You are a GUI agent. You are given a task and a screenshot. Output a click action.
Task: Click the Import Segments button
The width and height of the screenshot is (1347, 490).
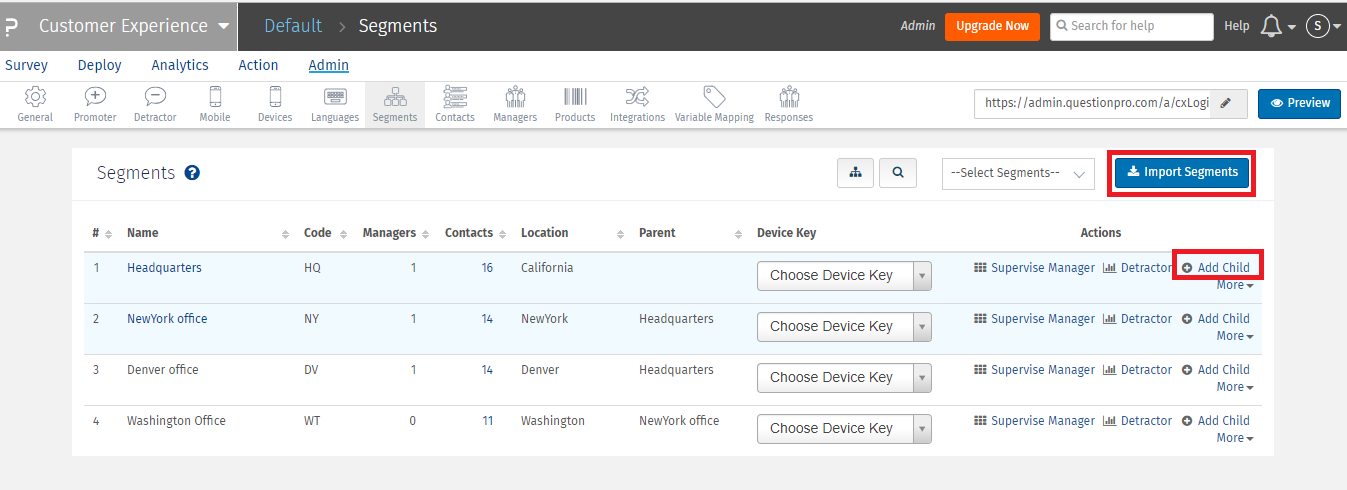1182,172
